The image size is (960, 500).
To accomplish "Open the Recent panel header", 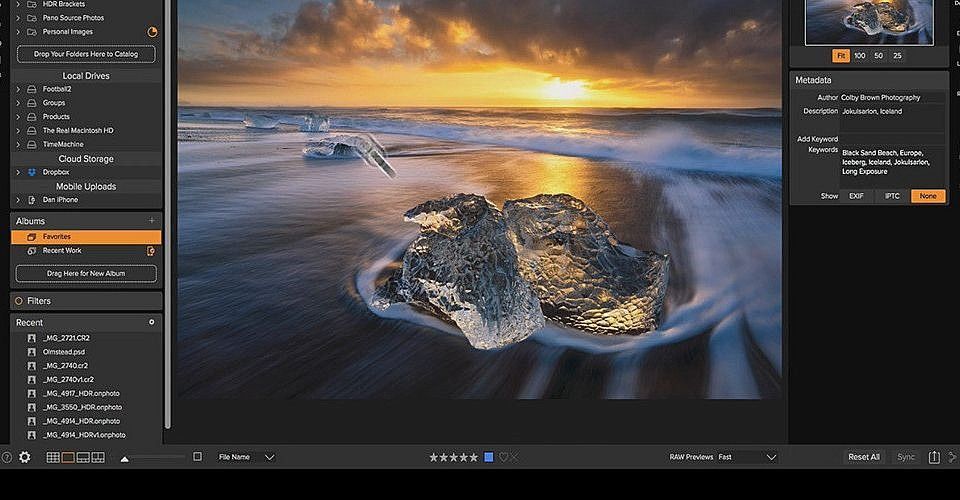I will 86,323.
